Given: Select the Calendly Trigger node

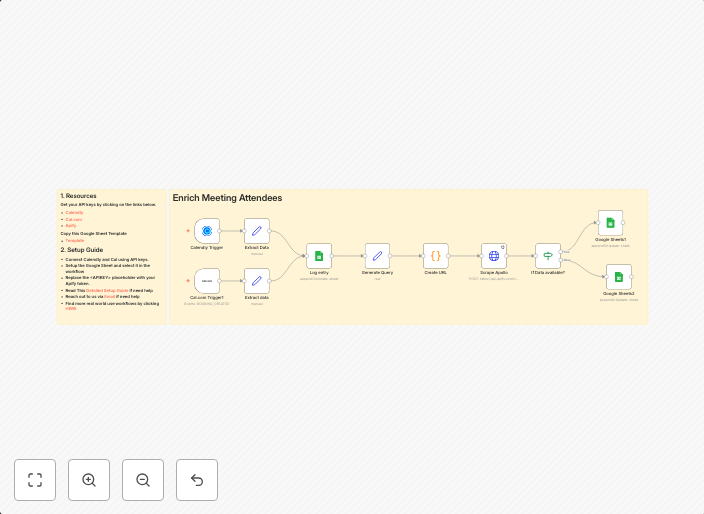Looking at the screenshot, I should (207, 231).
